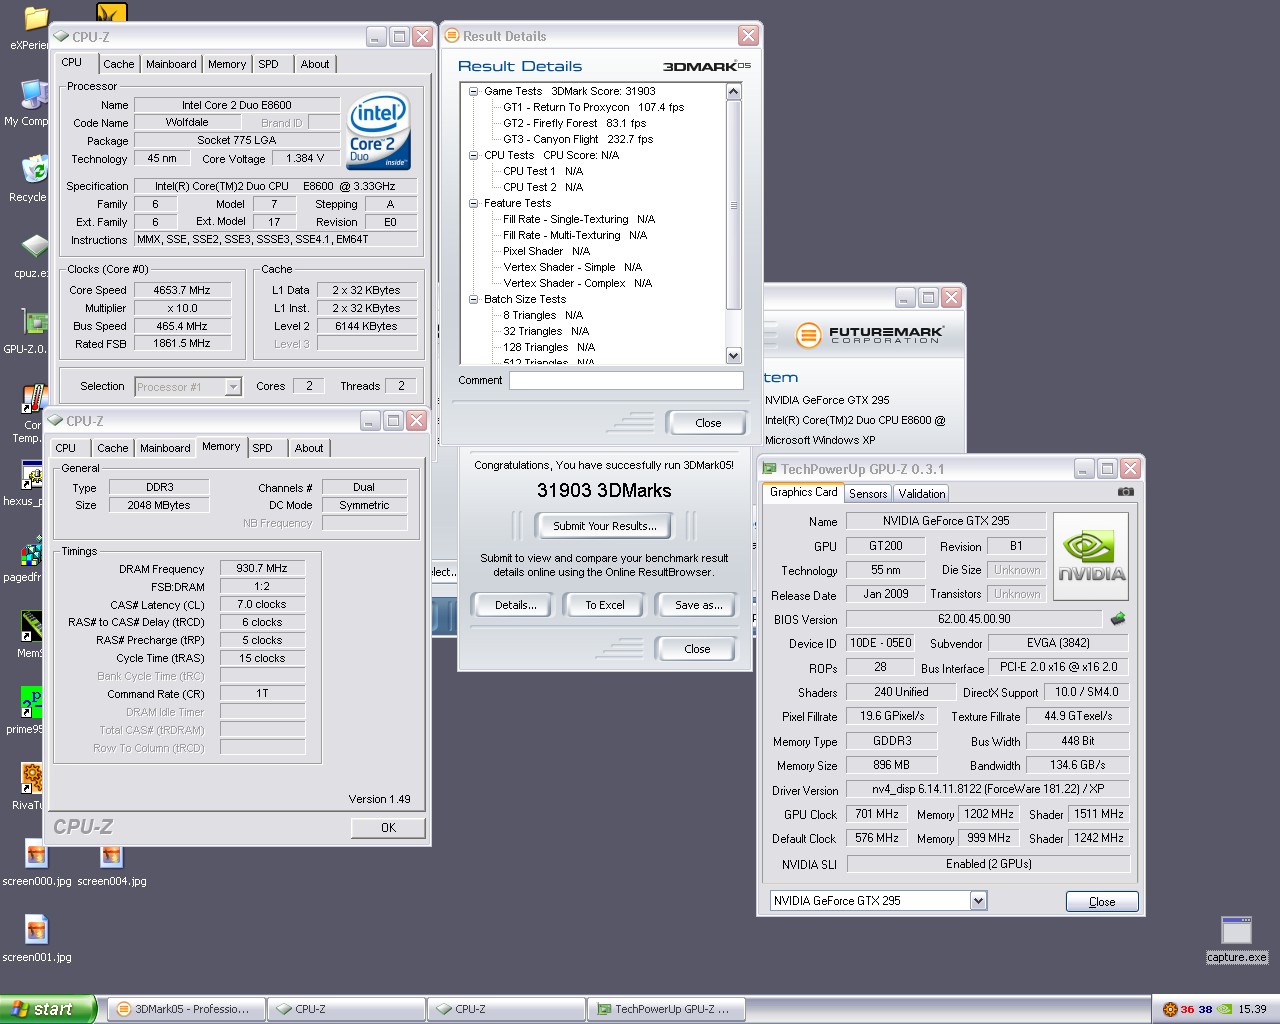The height and width of the screenshot is (1024, 1280).
Task: Switch to Sensors tab in GPU-Z
Action: (x=868, y=494)
